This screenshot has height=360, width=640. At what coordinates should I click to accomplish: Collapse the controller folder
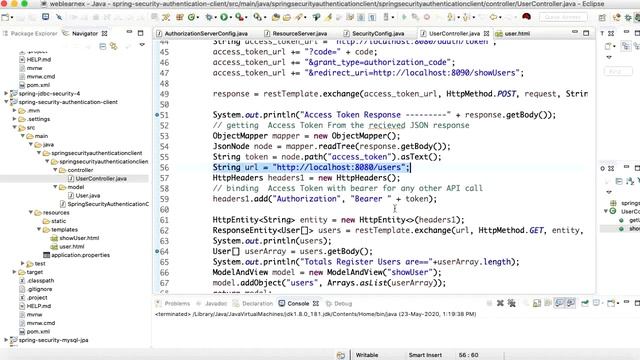pos(56,170)
